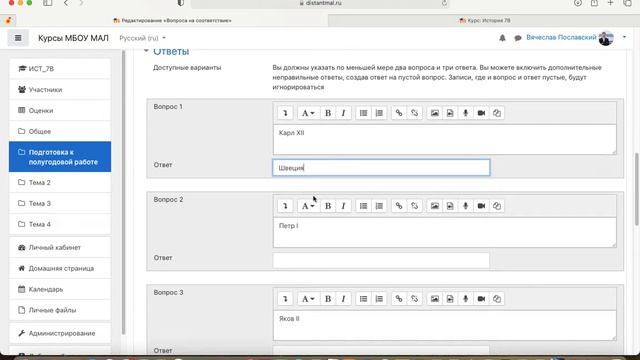Click the user avatar picture
Viewport: 640px width, 360px height.
coord(606,38)
